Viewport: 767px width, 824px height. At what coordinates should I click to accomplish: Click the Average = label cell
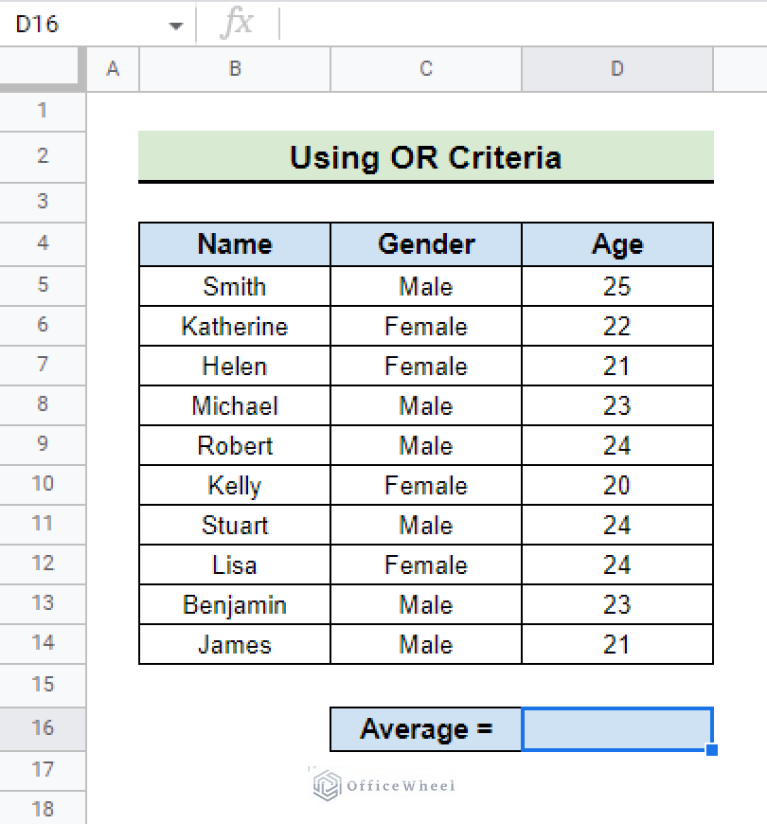[x=425, y=729]
